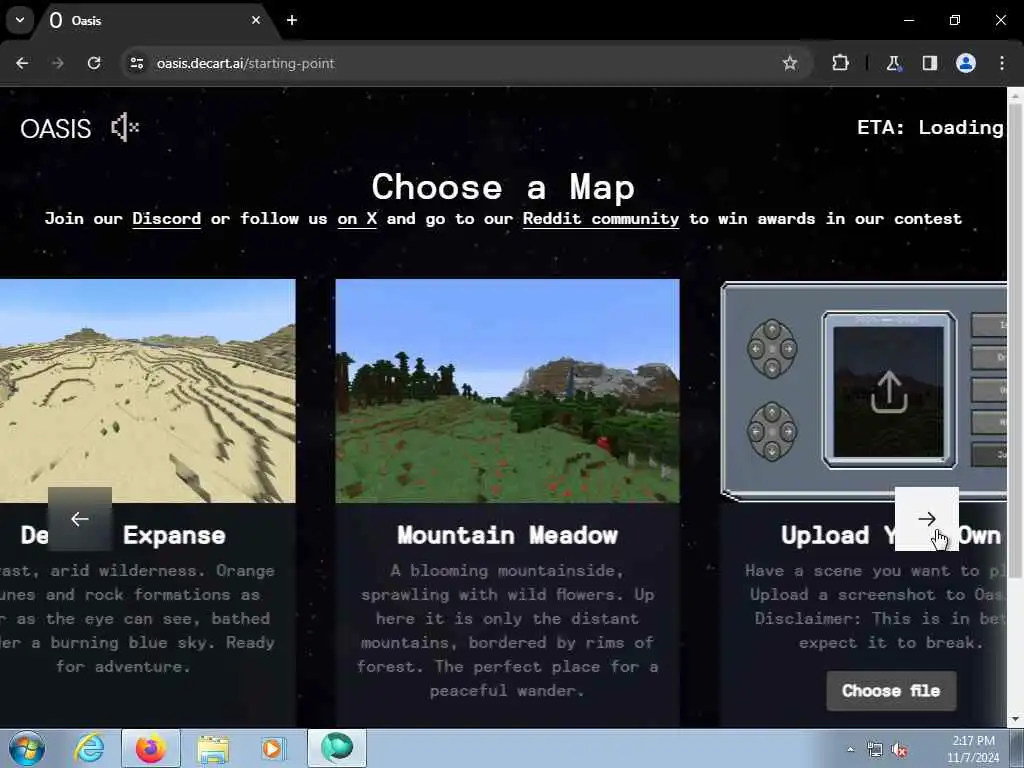Click the scrollbar down arrow
This screenshot has height=768, width=1024.
tap(1016, 719)
